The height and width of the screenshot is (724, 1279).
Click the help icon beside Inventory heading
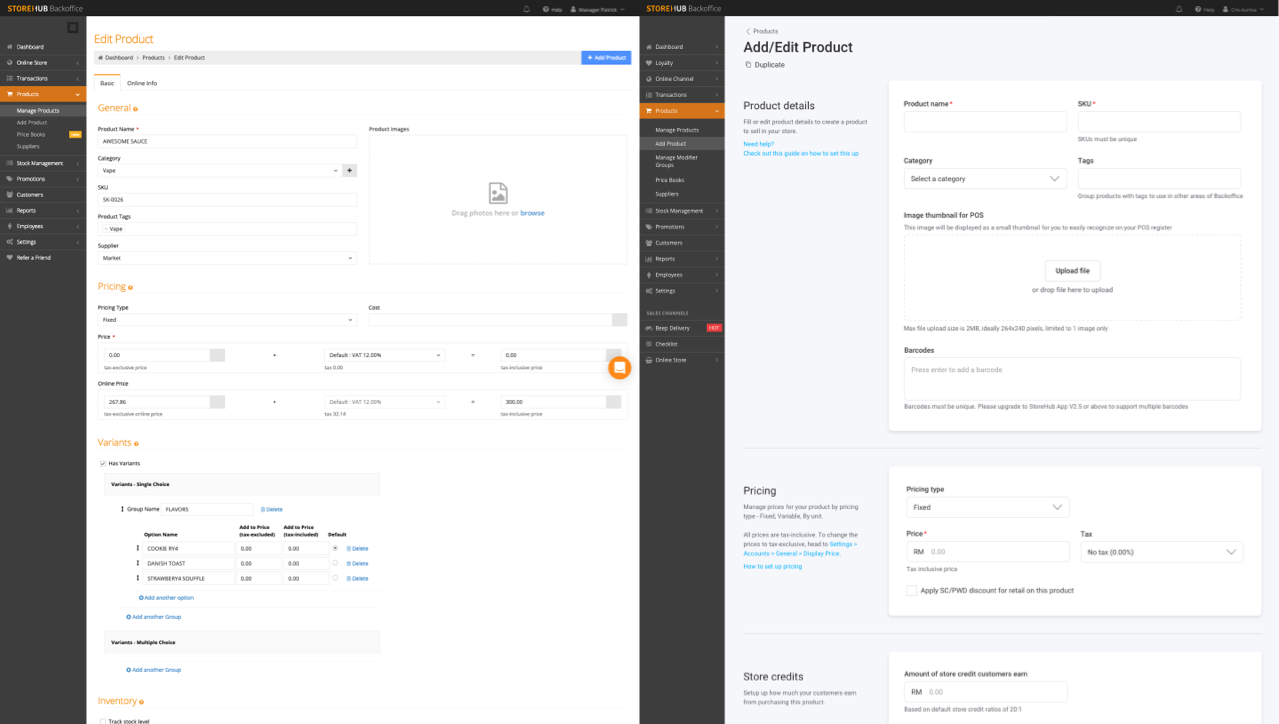142,702
